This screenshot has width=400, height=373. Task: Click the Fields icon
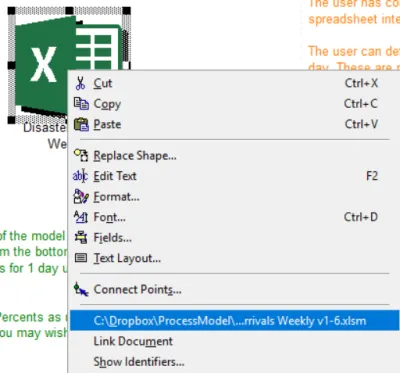(81, 237)
